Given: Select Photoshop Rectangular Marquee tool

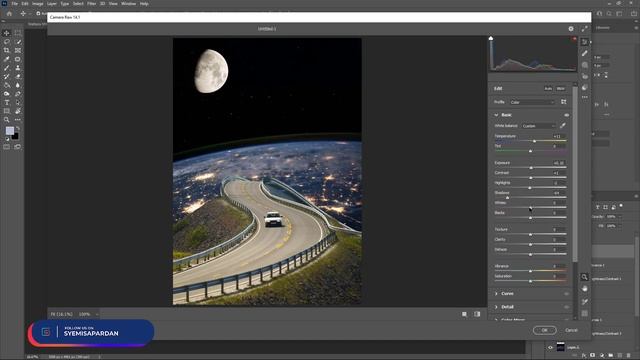Looking at the screenshot, I should pos(18,33).
